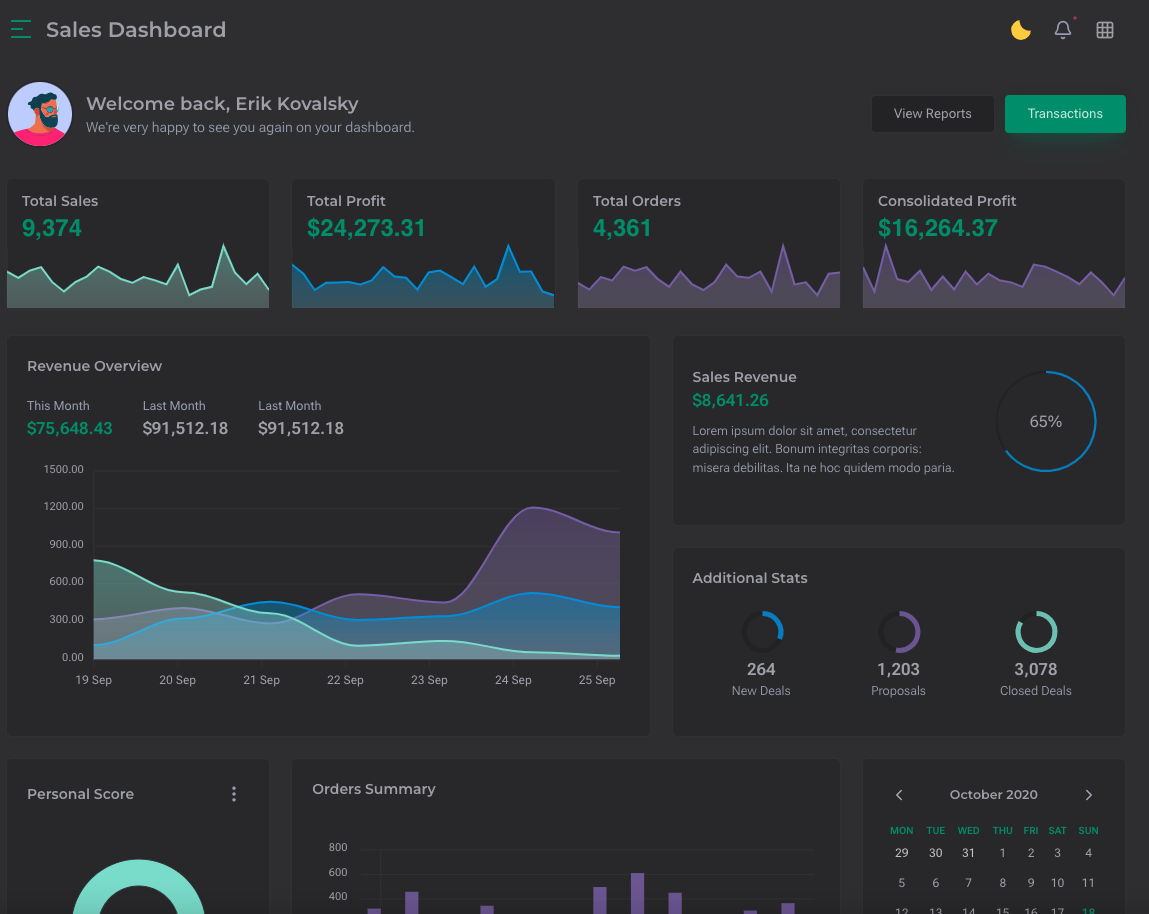
Task: Go to next calendar month
Action: point(1089,795)
